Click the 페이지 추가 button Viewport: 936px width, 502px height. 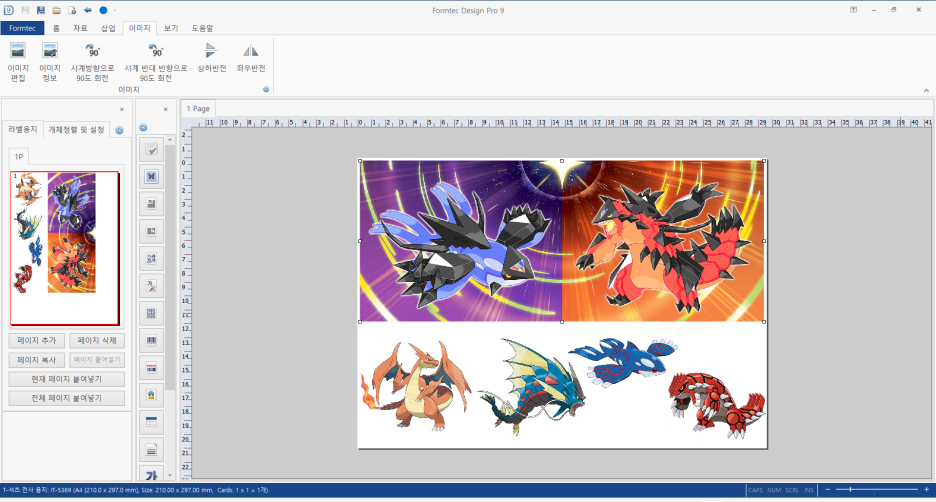coord(36,340)
